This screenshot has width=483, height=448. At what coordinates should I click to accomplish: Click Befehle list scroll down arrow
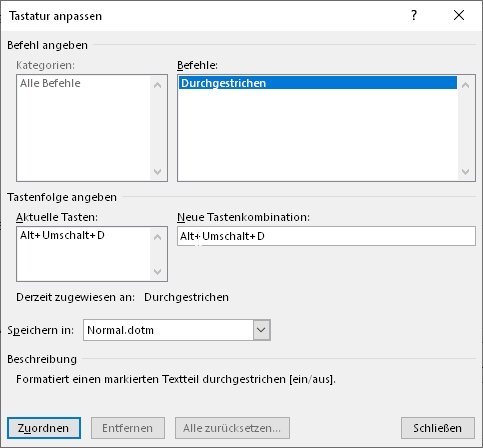pyautogui.click(x=466, y=172)
